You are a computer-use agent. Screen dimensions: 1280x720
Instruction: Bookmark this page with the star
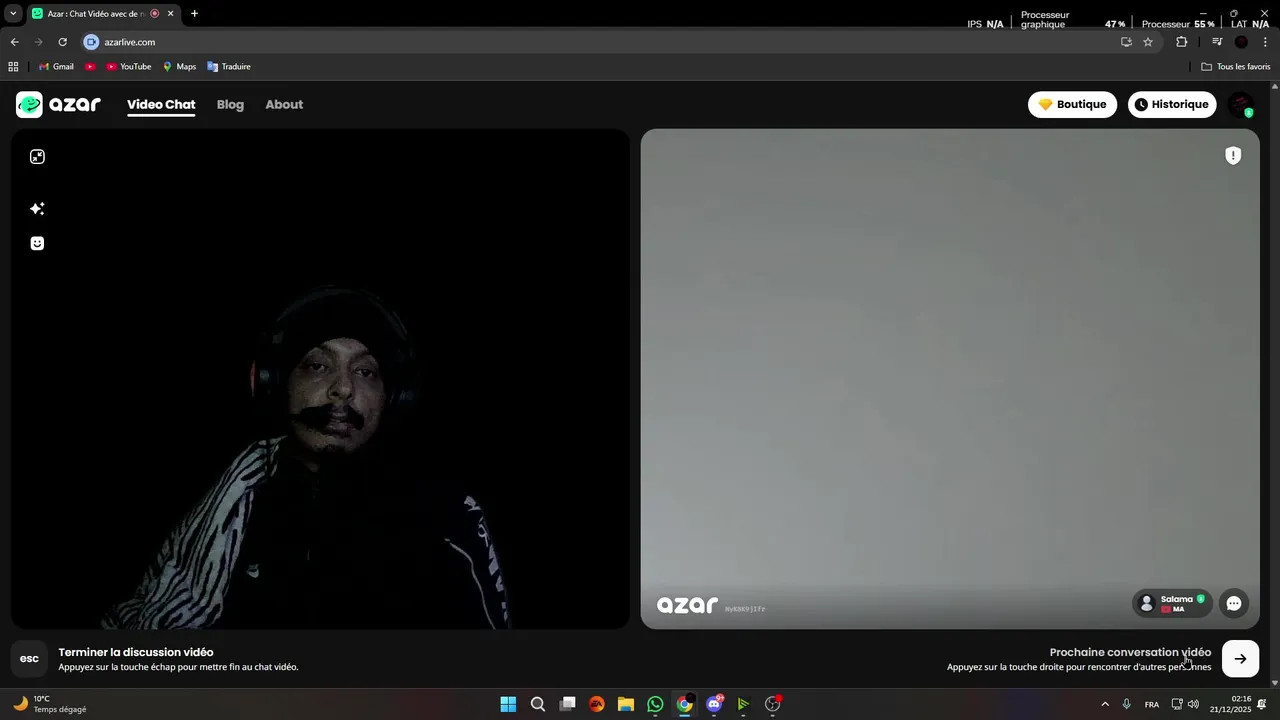coord(1148,42)
